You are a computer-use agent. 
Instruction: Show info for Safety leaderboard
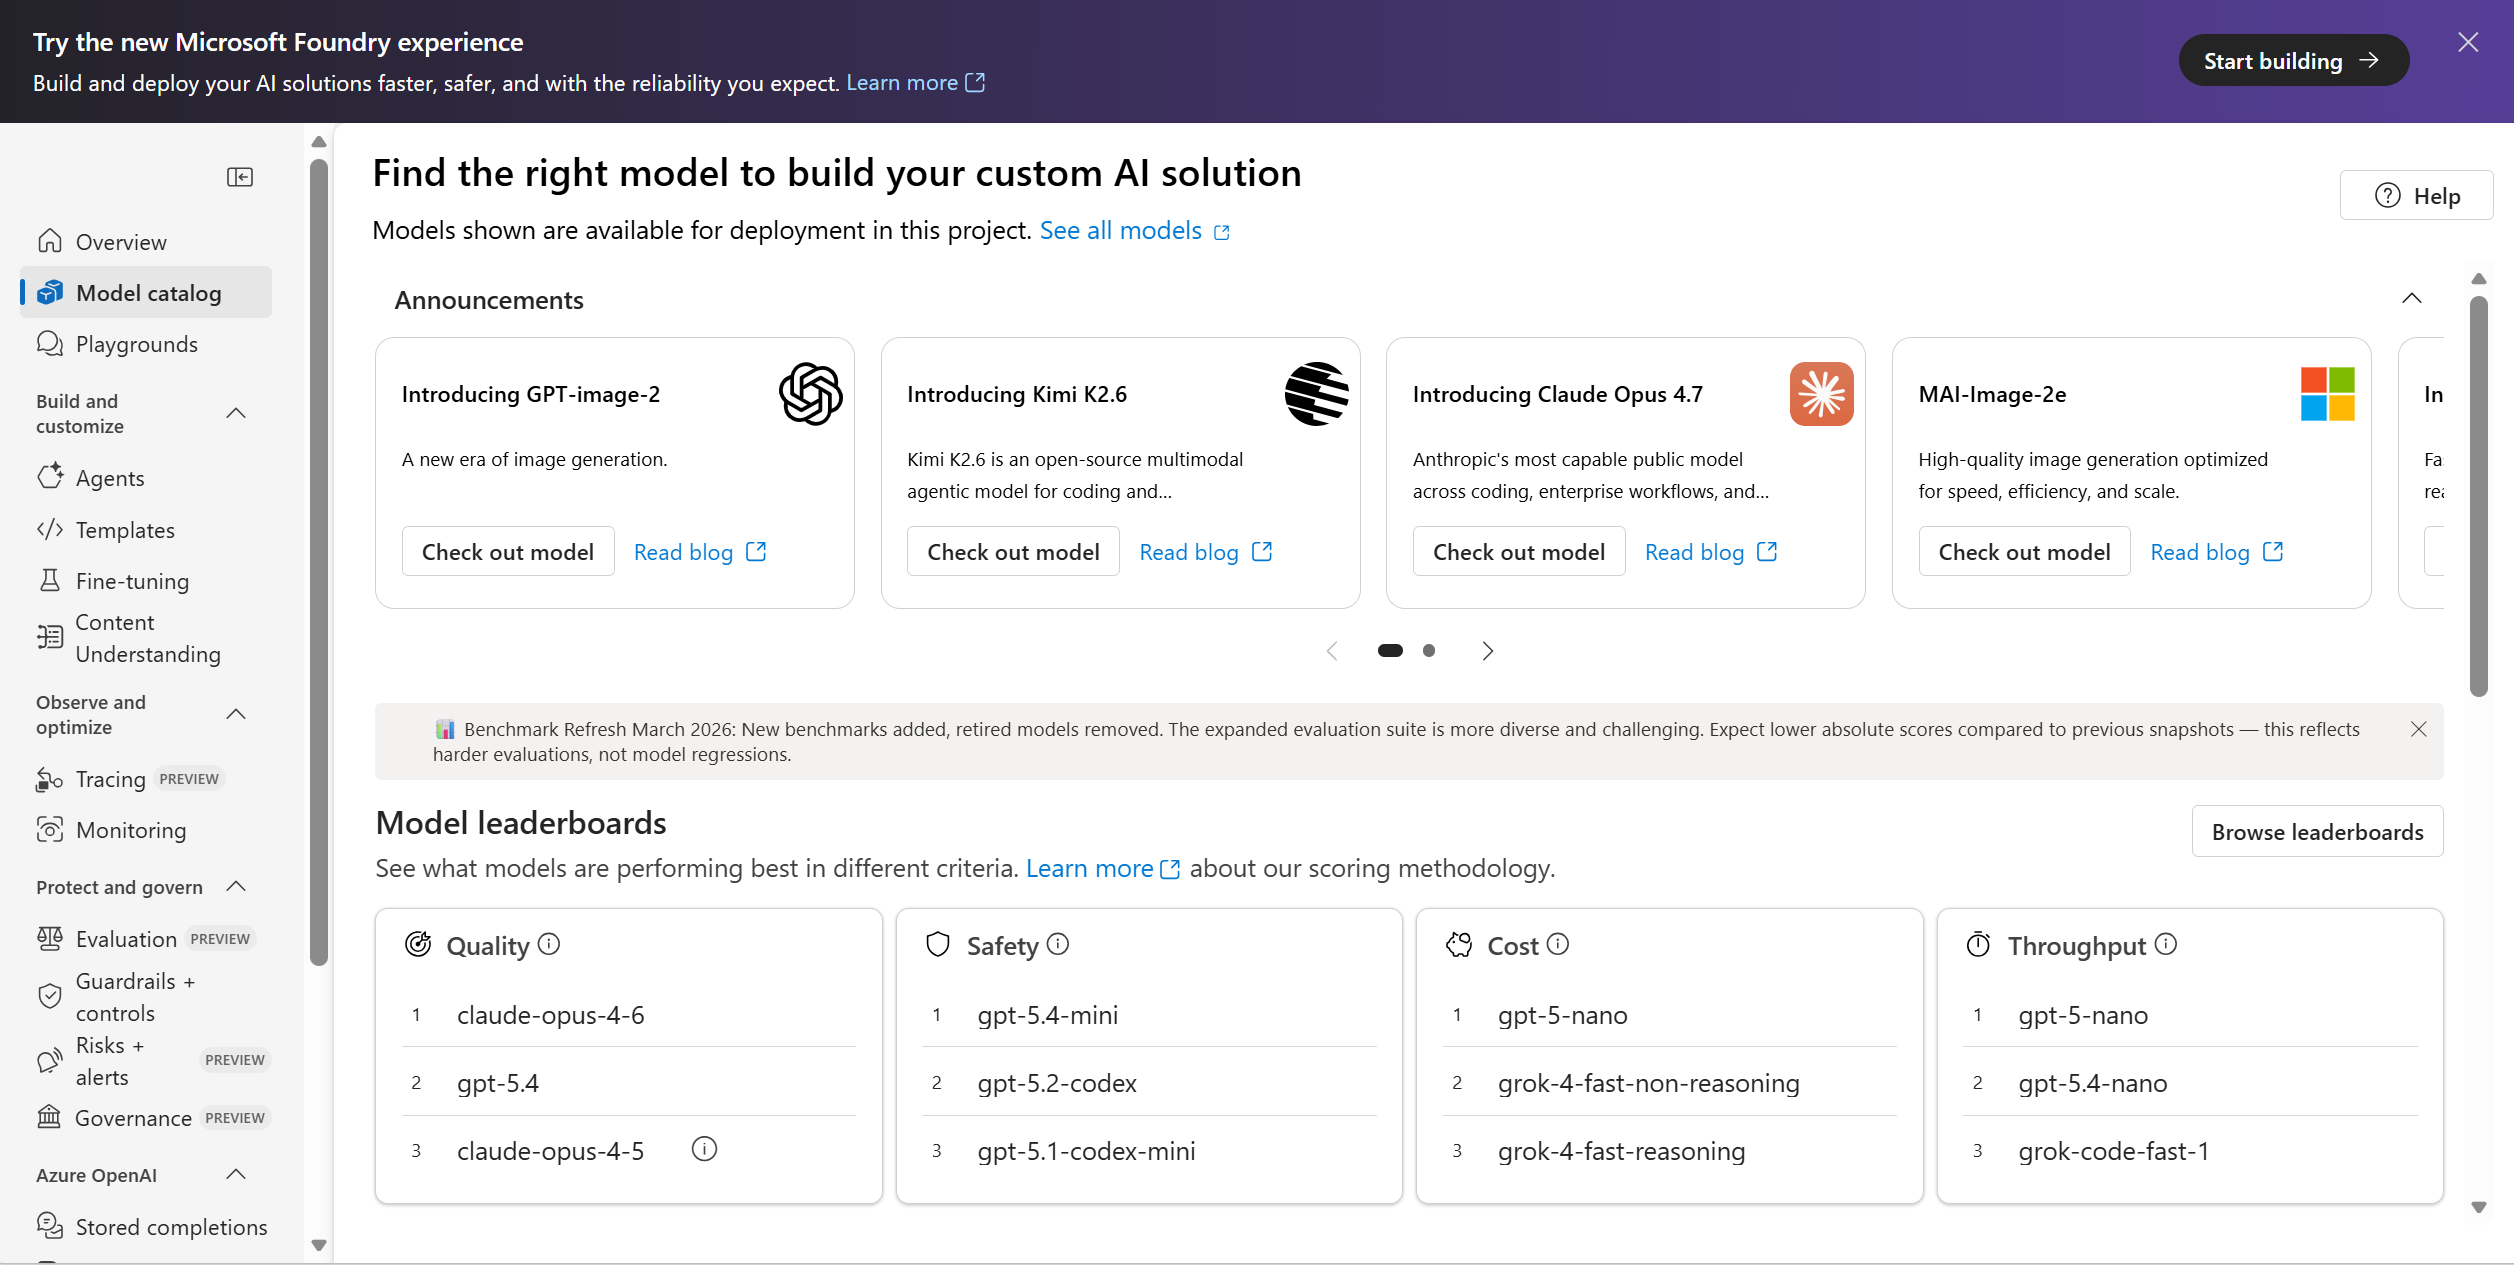pyautogui.click(x=1058, y=944)
